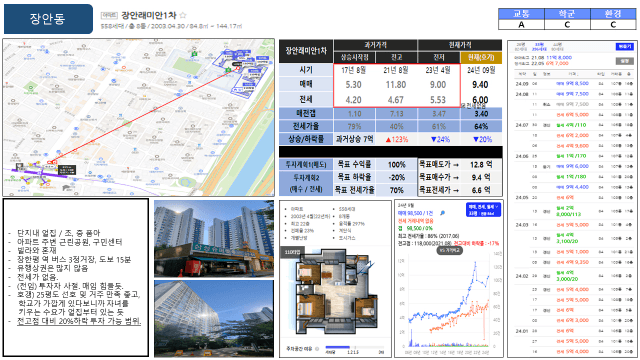Click the 아파트 type badge before the complex name
Image resolution: width=640 pixels, height=360 pixels.
point(109,16)
